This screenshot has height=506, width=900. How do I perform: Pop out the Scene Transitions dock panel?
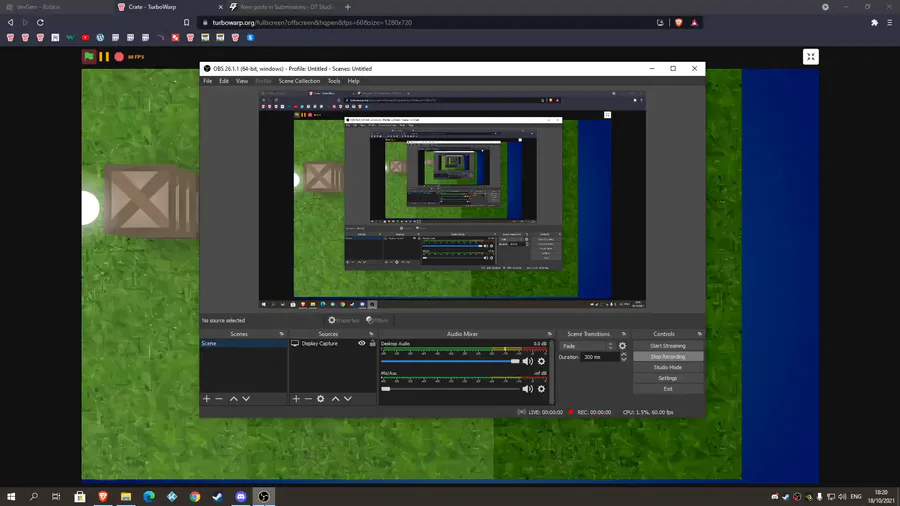(x=623, y=334)
